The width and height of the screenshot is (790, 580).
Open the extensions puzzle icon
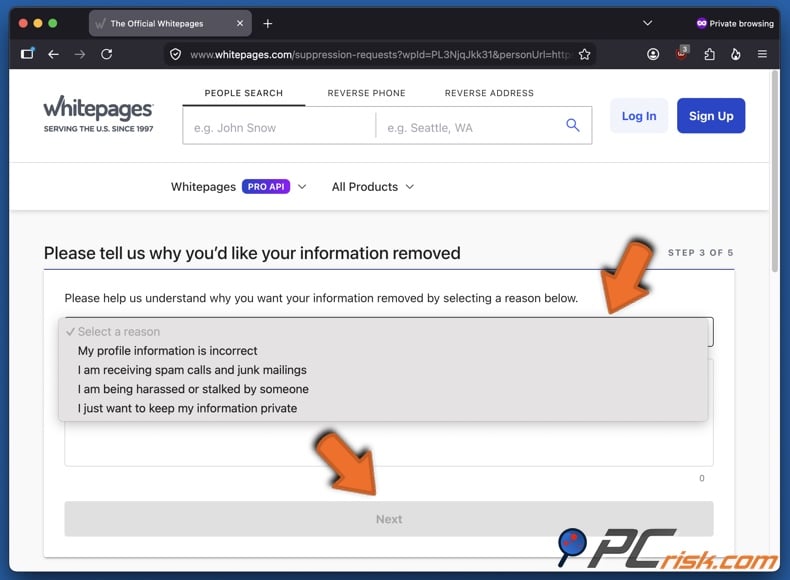coord(709,54)
